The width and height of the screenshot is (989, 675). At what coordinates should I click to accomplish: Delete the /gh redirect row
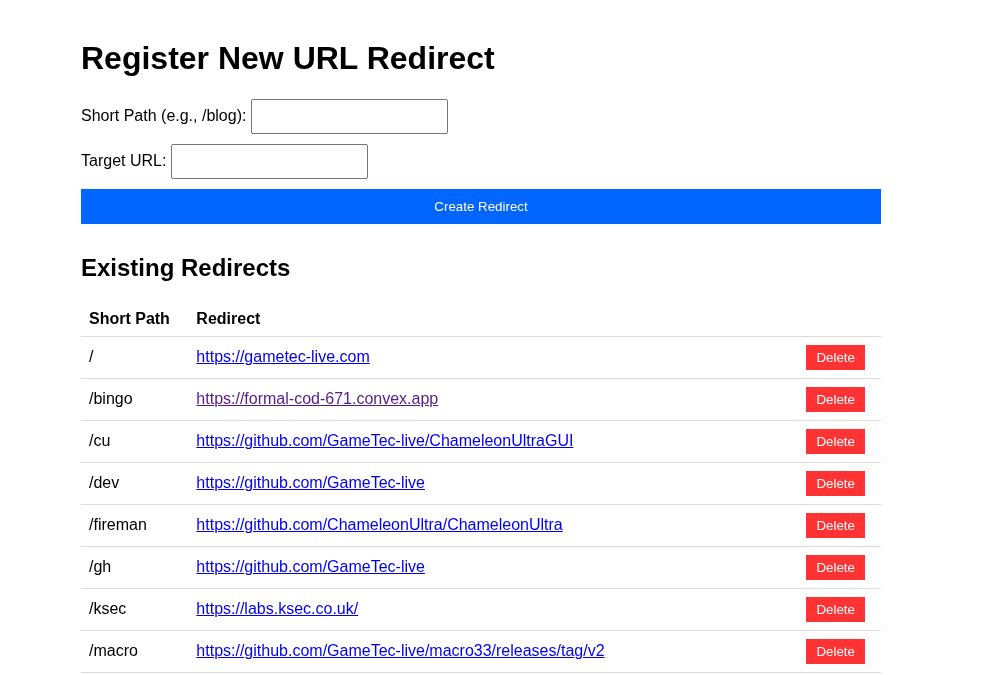[835, 568]
